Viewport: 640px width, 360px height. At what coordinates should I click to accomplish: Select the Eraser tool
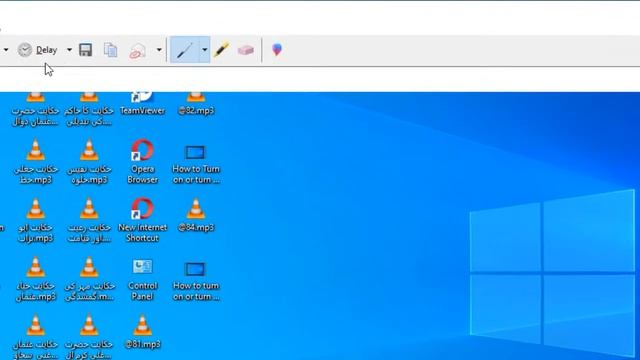coord(246,50)
